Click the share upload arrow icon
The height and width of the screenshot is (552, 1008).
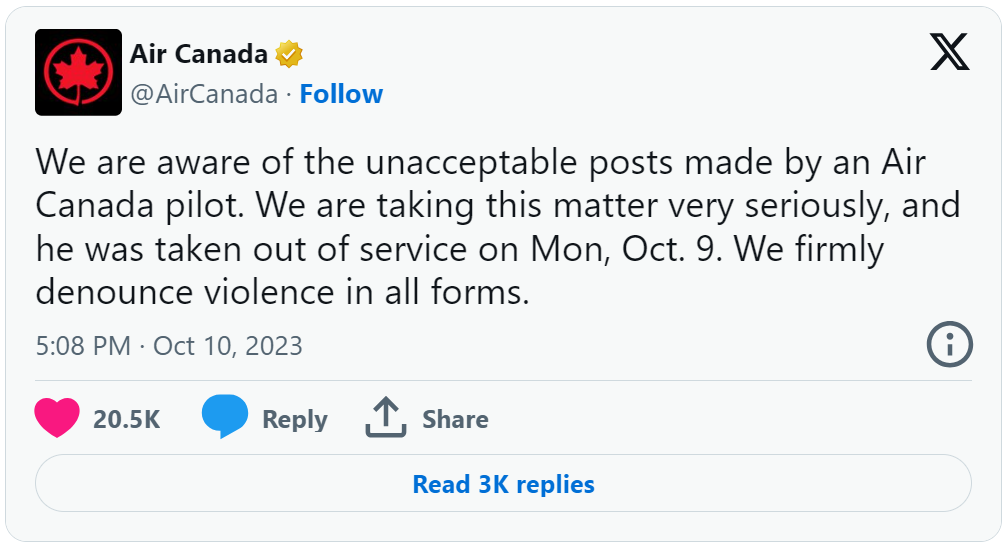pyautogui.click(x=386, y=417)
